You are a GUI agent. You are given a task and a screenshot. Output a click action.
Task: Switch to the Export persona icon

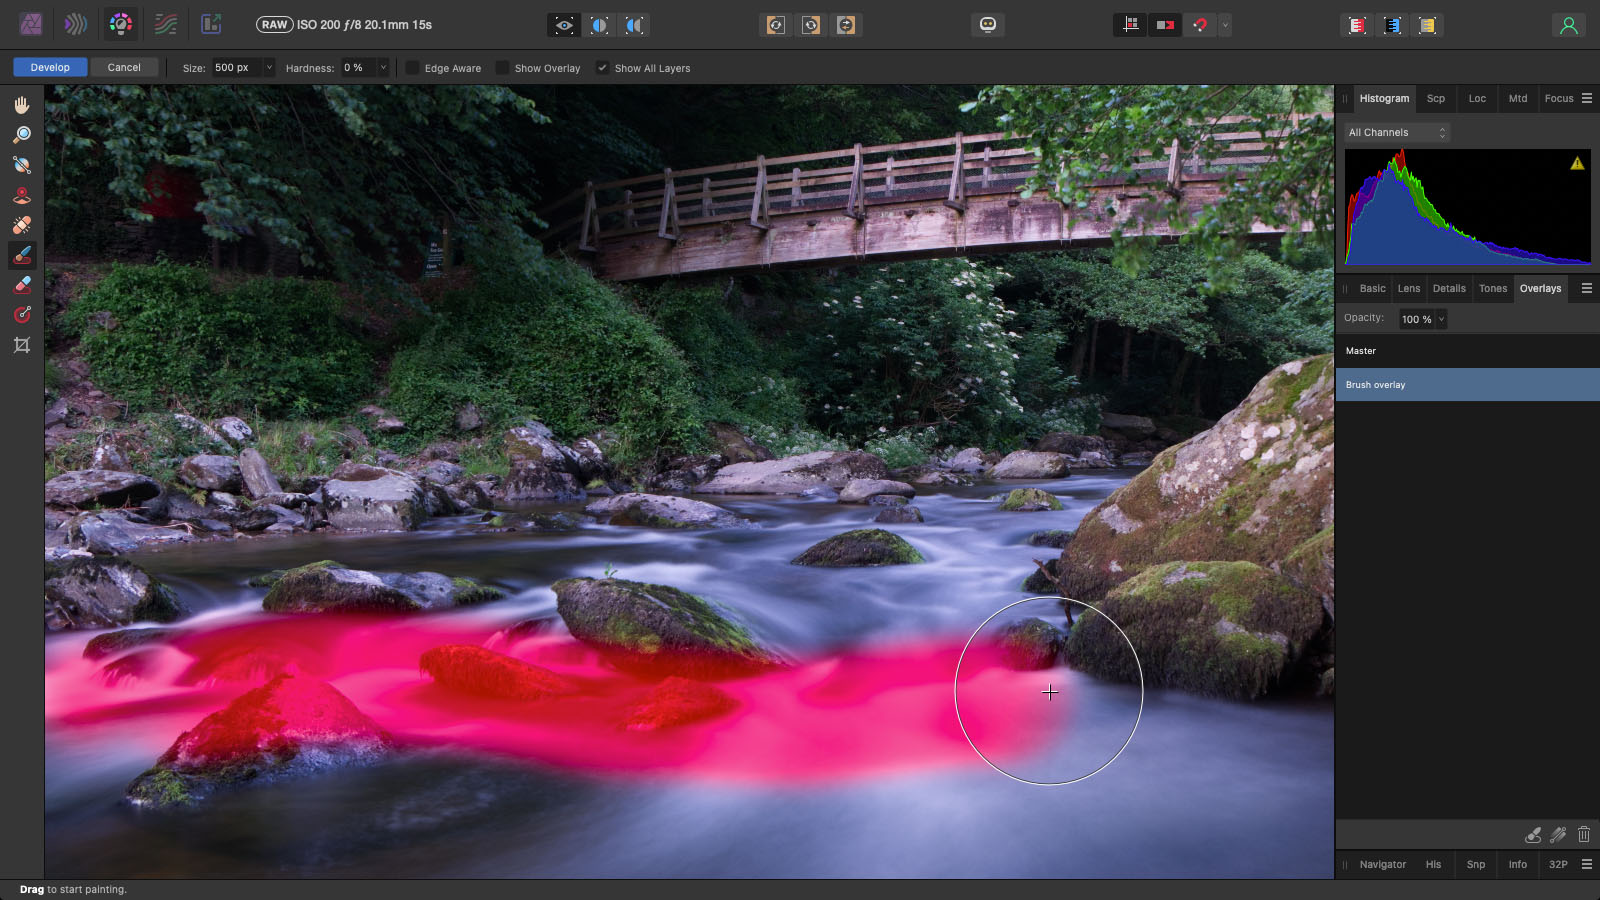pyautogui.click(x=211, y=24)
